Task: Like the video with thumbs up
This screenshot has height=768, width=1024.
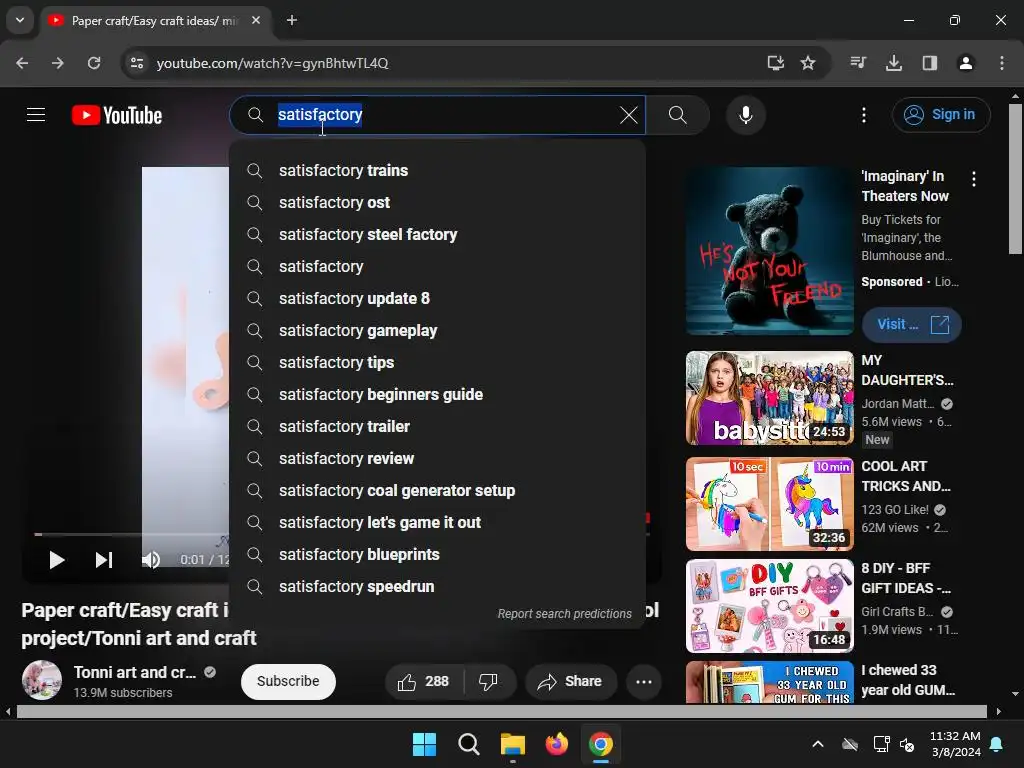Action: point(423,682)
